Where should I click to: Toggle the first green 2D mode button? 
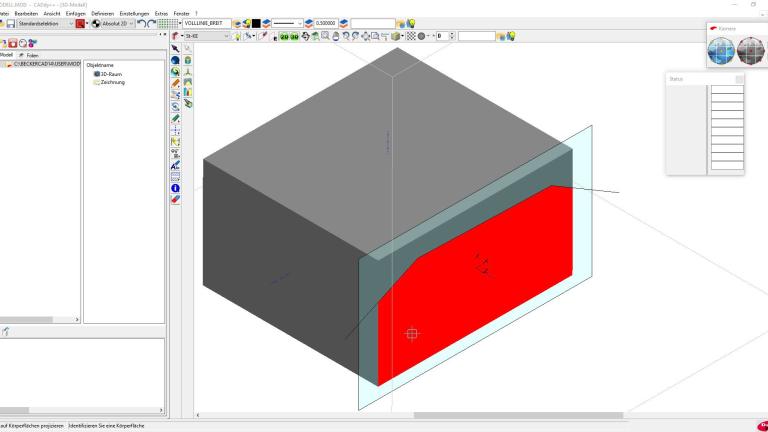(283, 36)
